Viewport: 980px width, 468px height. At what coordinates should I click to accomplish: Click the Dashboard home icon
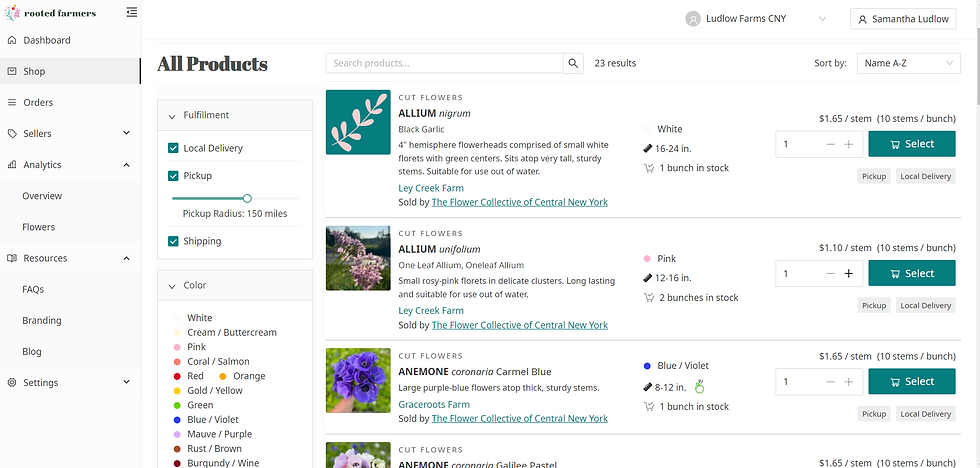(12, 40)
